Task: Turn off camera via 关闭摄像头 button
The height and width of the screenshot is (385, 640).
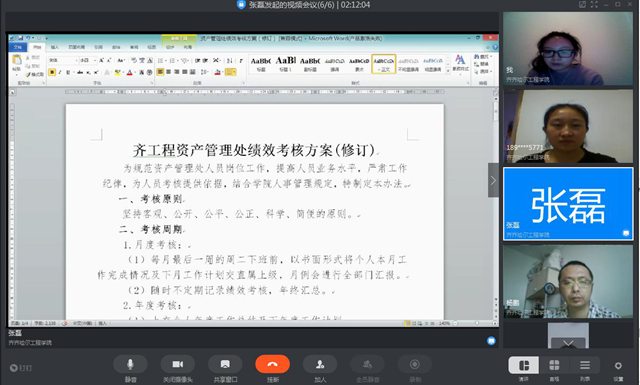Action: coord(178,364)
